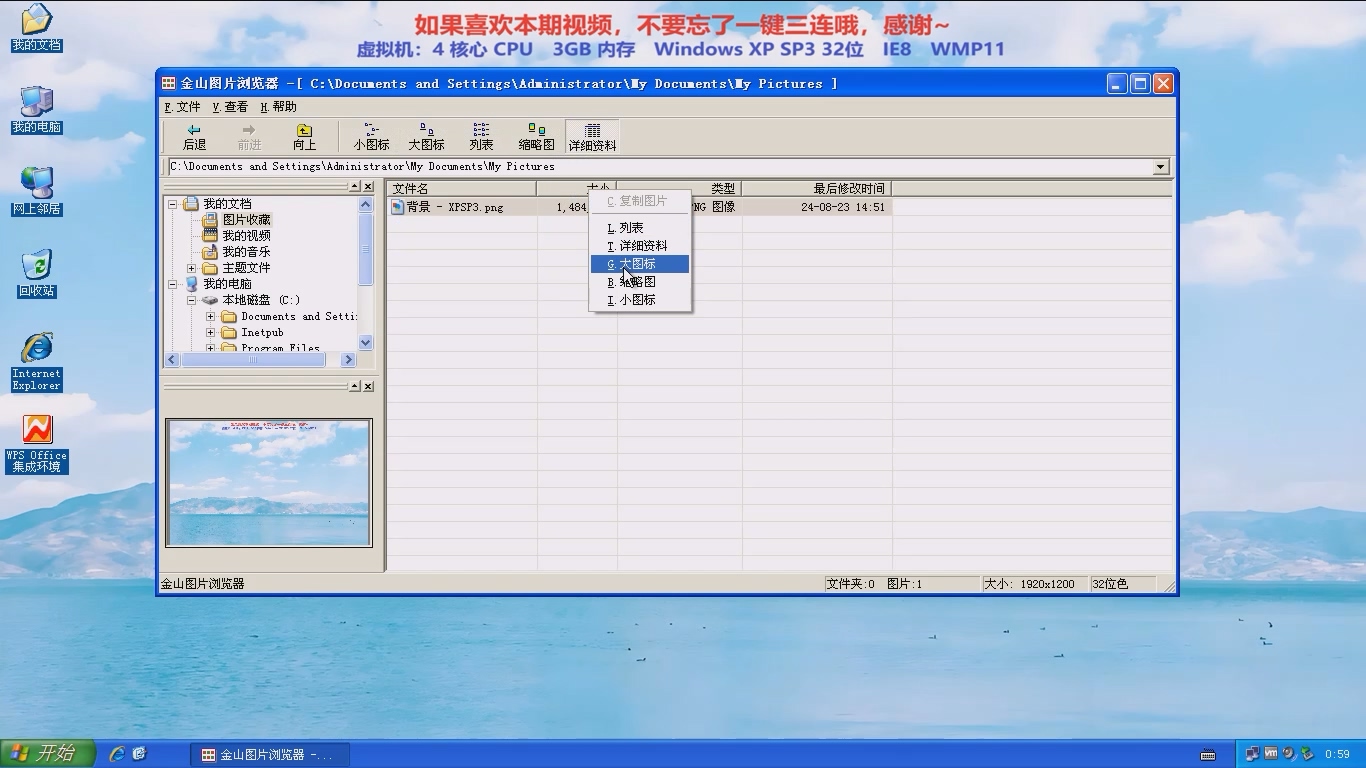
Task: Launch Internet Explorer from quick launch bar
Action: [117, 754]
